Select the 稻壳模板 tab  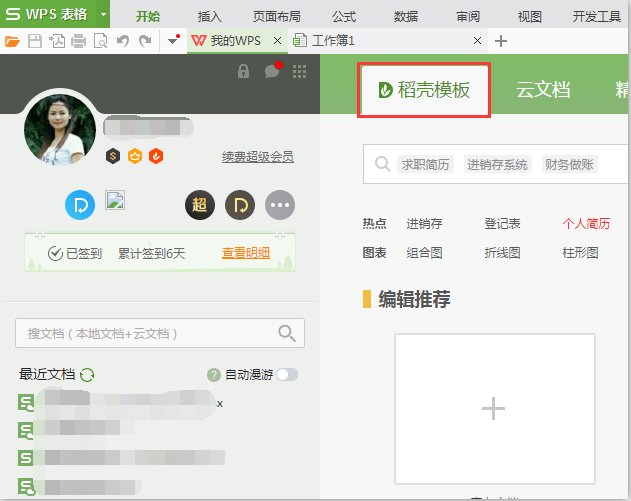point(425,90)
